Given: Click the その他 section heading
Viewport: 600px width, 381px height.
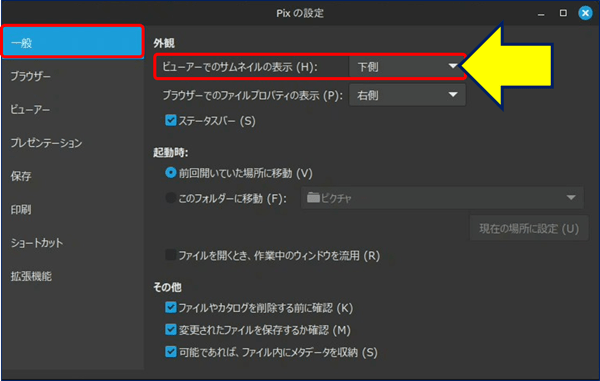Looking at the screenshot, I should click(167, 287).
